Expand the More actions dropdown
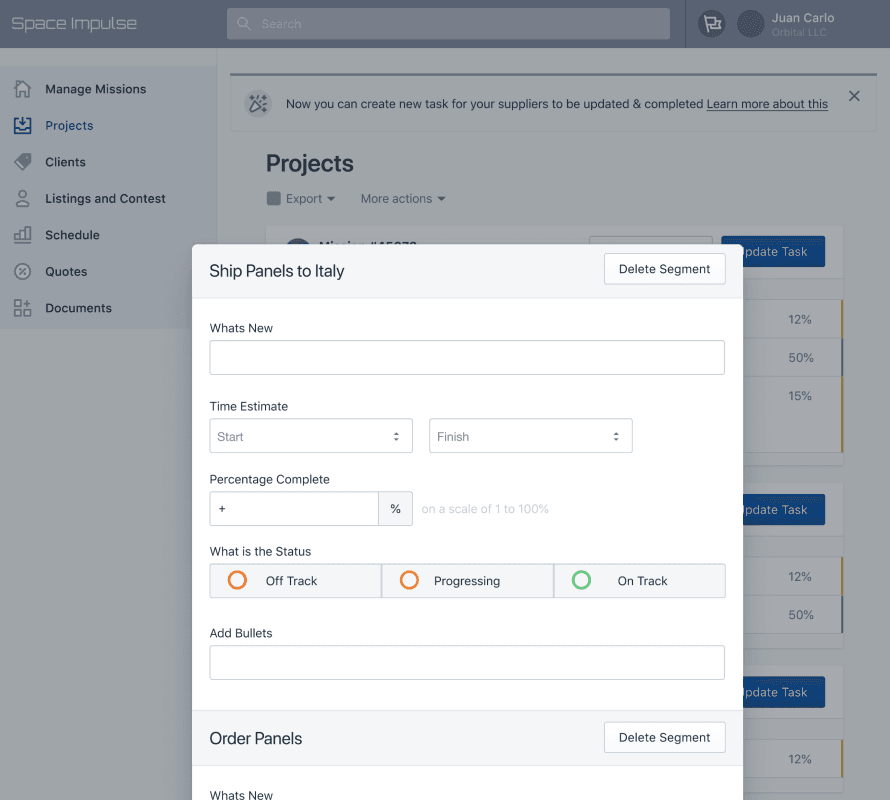890x800 pixels. click(402, 199)
